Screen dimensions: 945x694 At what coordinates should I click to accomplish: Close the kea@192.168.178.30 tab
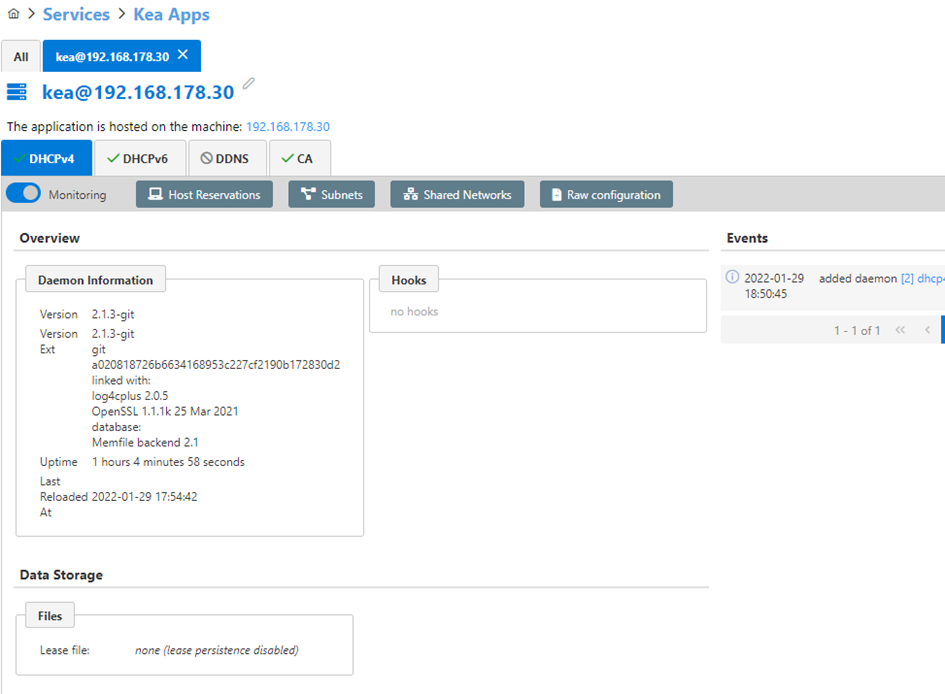click(183, 55)
